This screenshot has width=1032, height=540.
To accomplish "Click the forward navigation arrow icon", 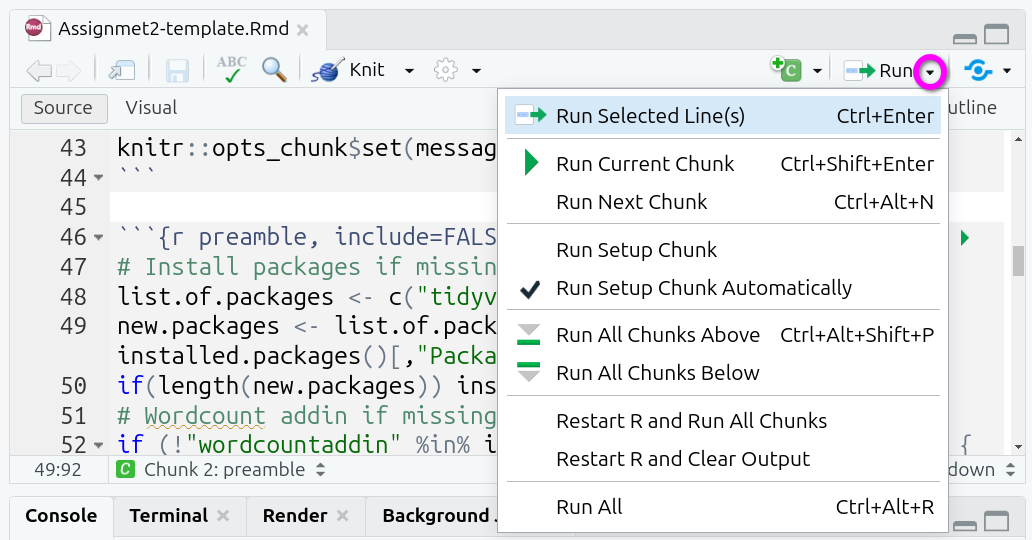I will (68, 70).
